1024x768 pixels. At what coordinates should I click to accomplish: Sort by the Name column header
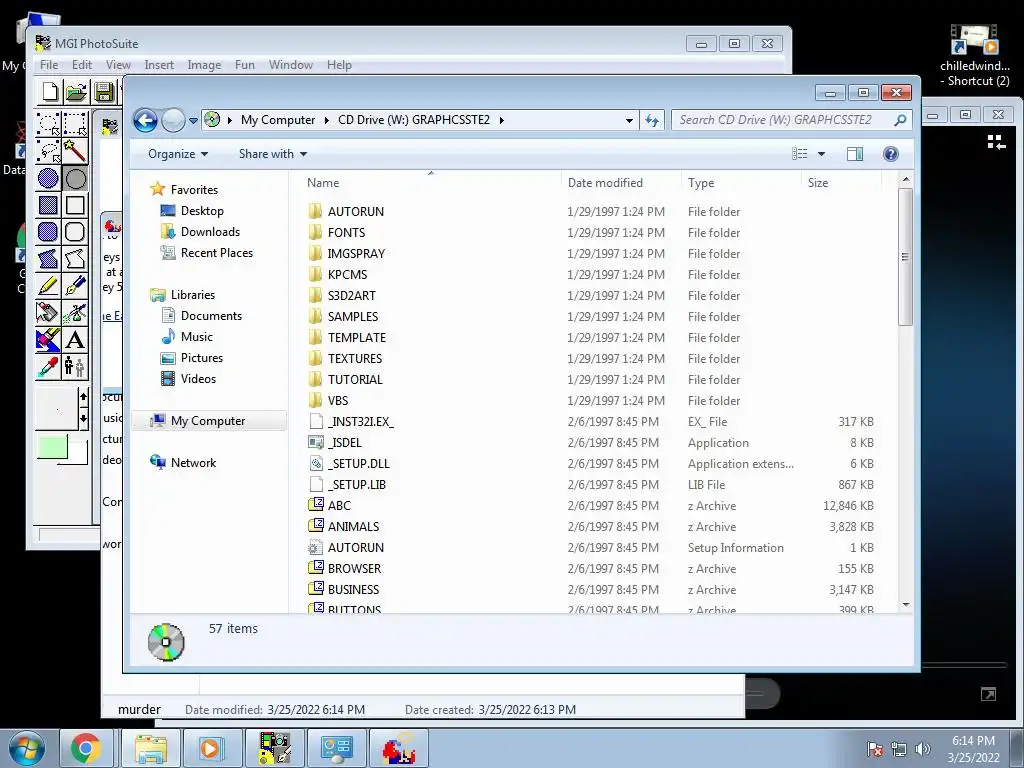431,183
